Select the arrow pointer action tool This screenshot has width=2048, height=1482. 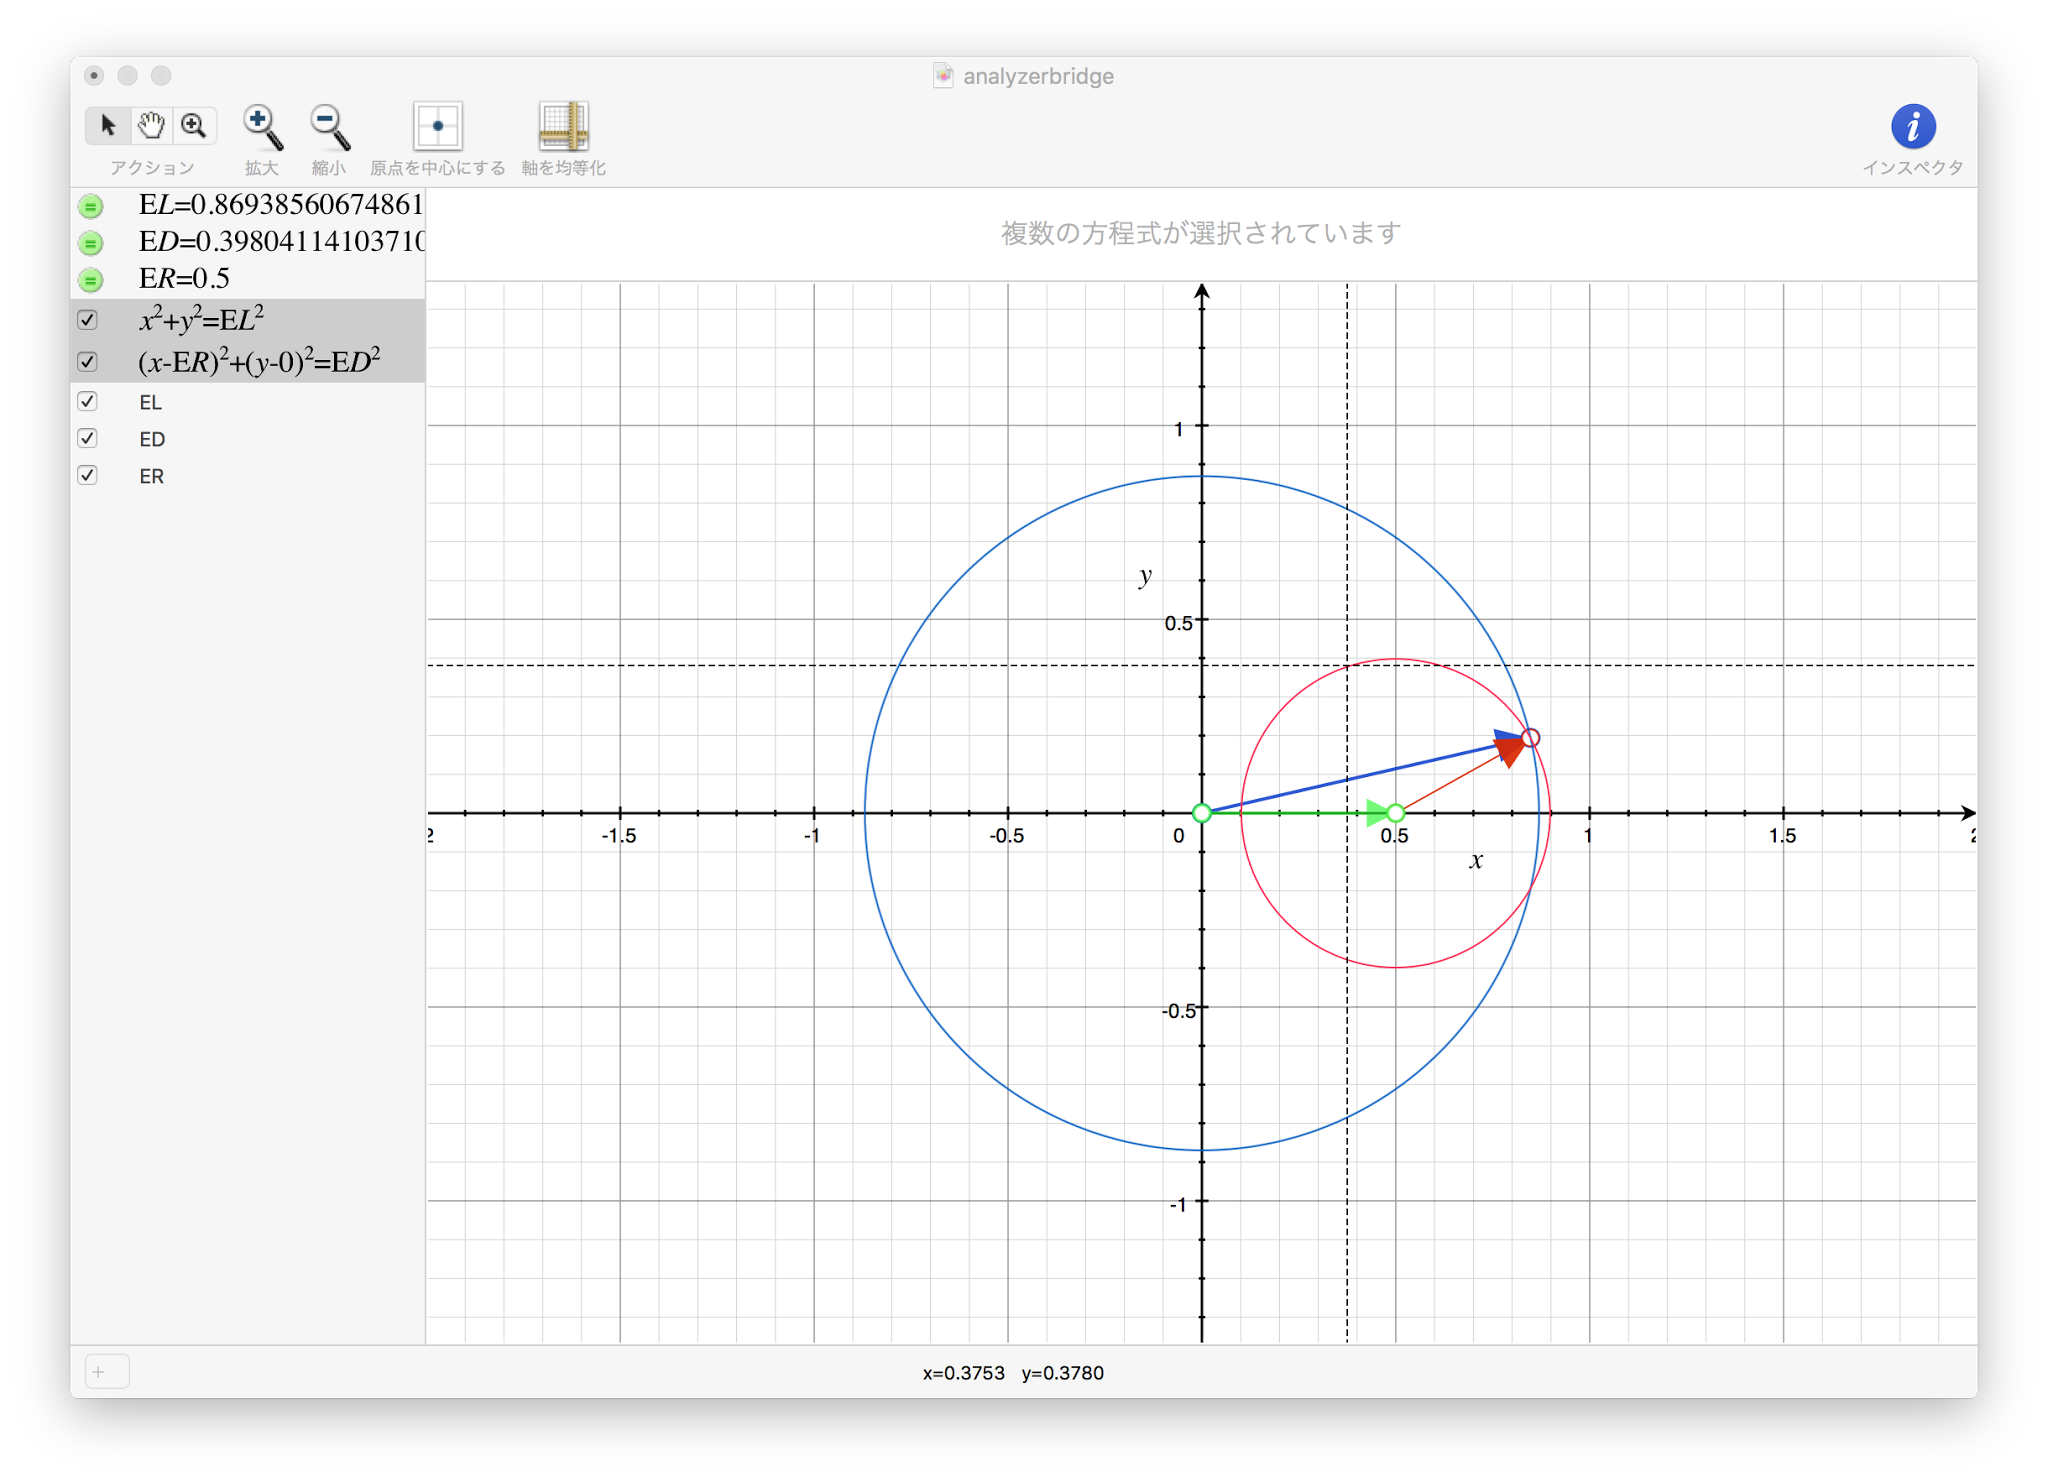coord(108,126)
